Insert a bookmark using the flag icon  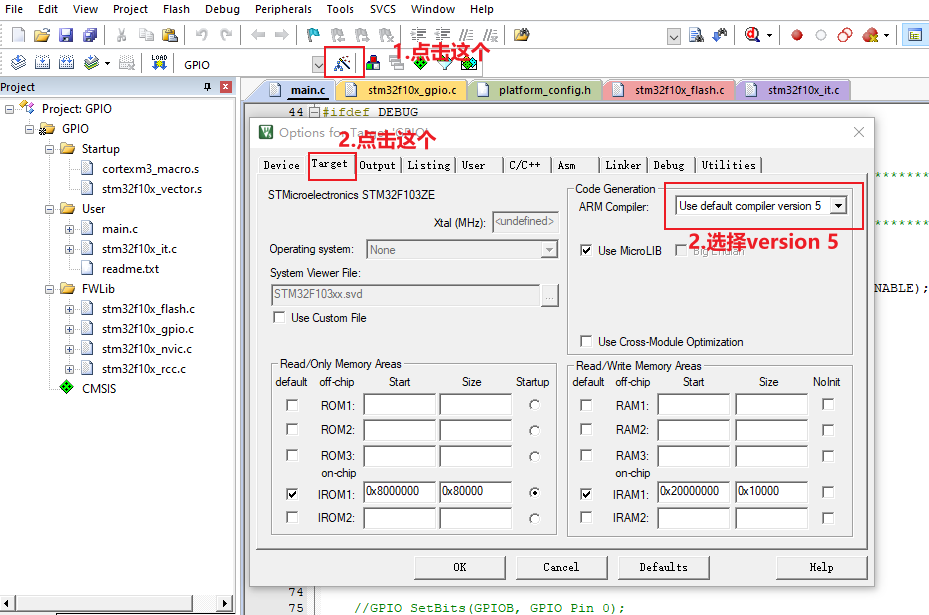click(313, 35)
